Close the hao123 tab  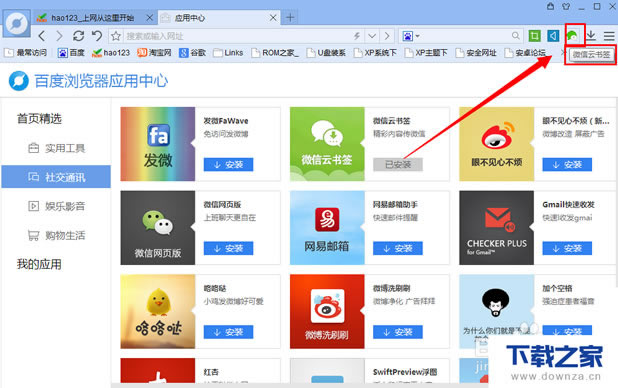(x=149, y=18)
